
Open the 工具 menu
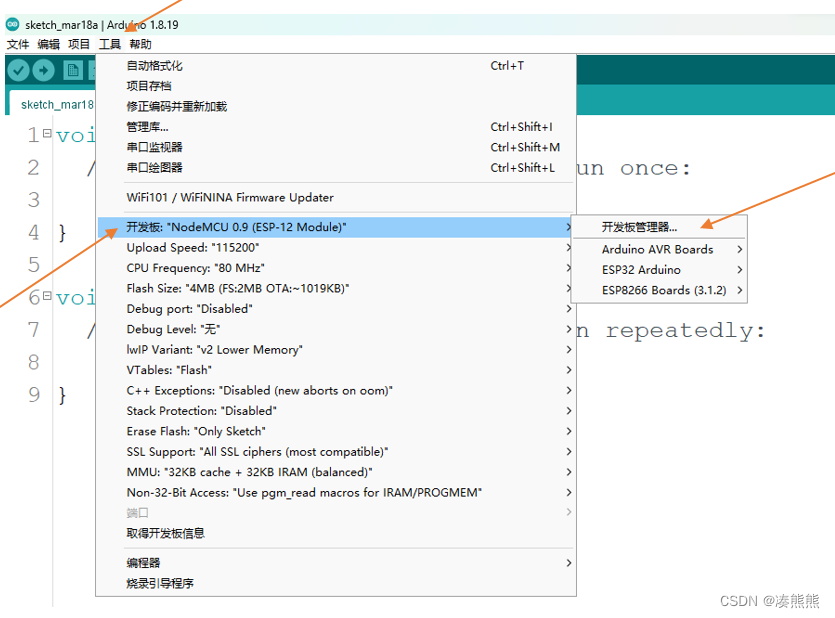point(110,44)
